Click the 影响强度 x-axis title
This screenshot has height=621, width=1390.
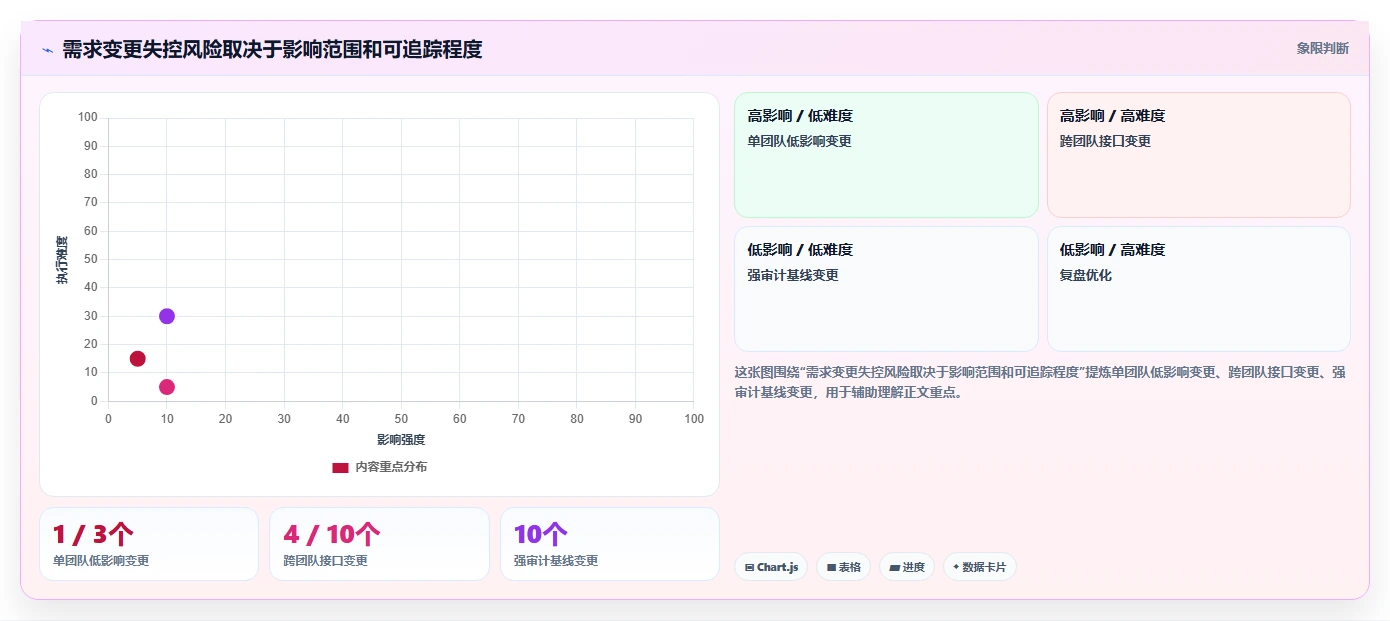(x=401, y=440)
